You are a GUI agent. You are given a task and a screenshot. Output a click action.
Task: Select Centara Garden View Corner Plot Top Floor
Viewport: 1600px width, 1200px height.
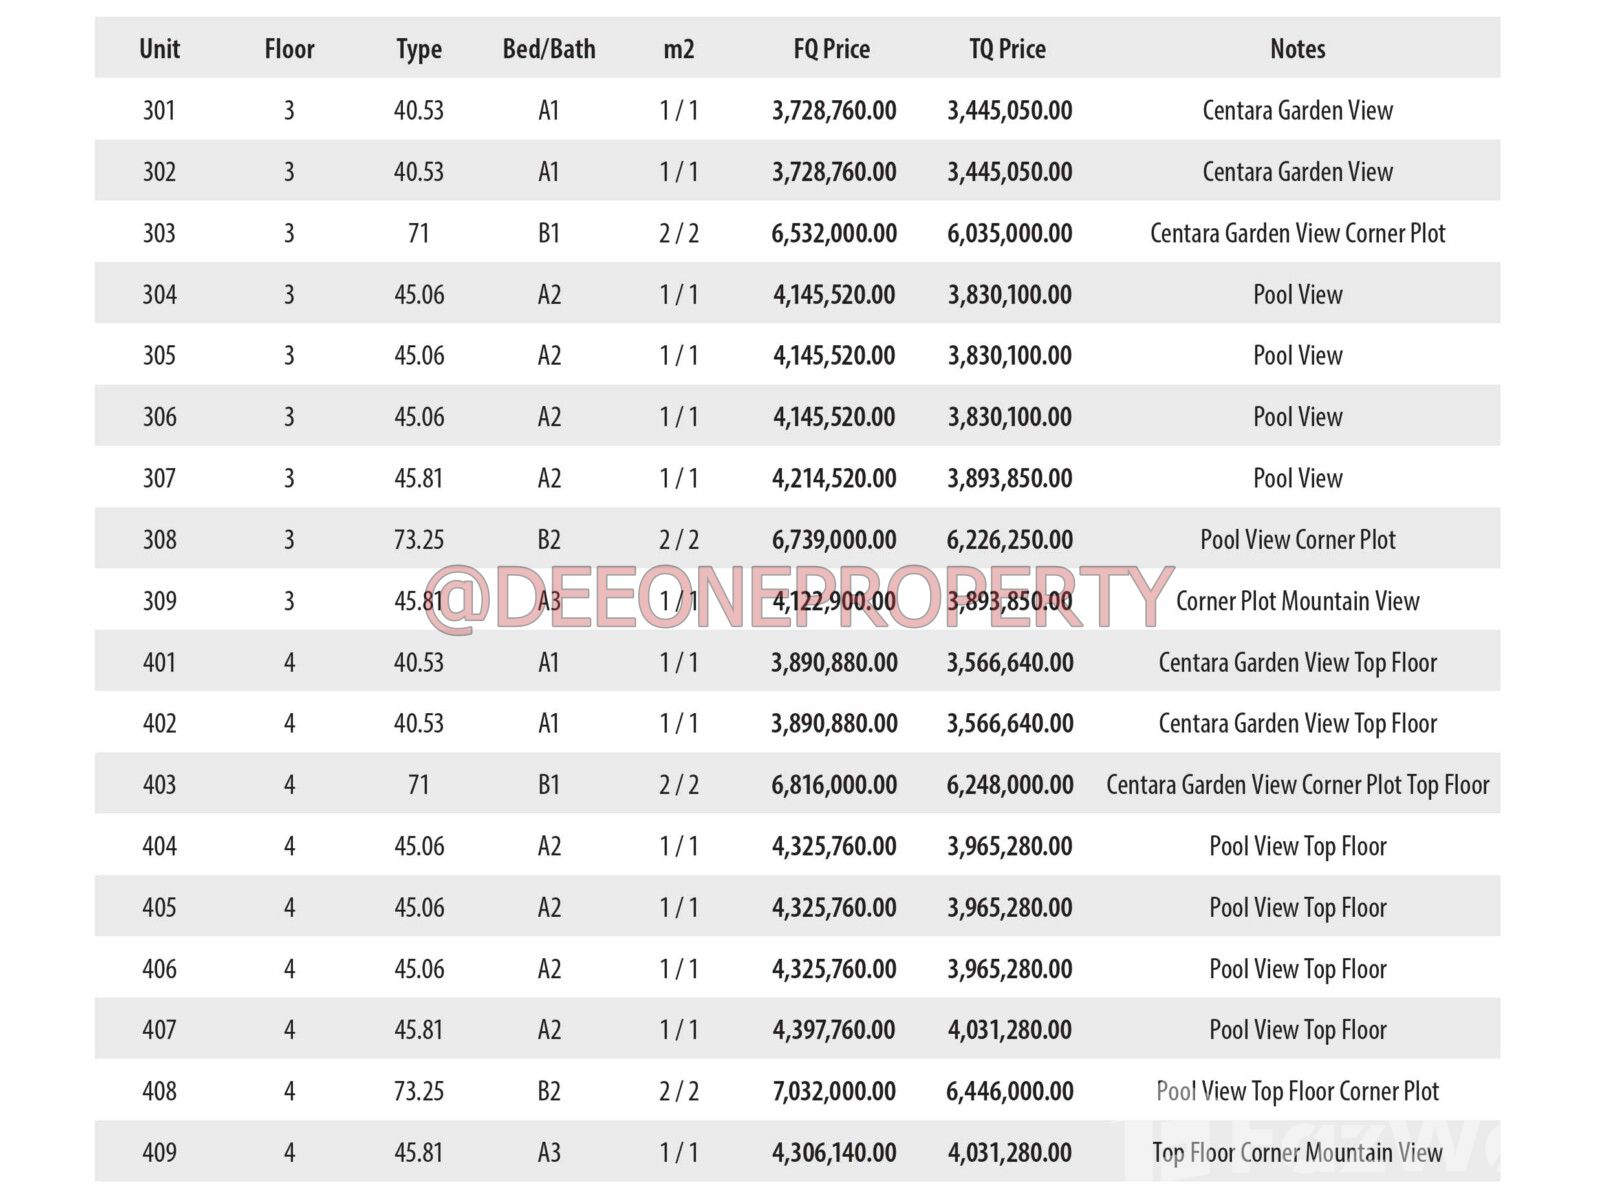(x=1297, y=785)
